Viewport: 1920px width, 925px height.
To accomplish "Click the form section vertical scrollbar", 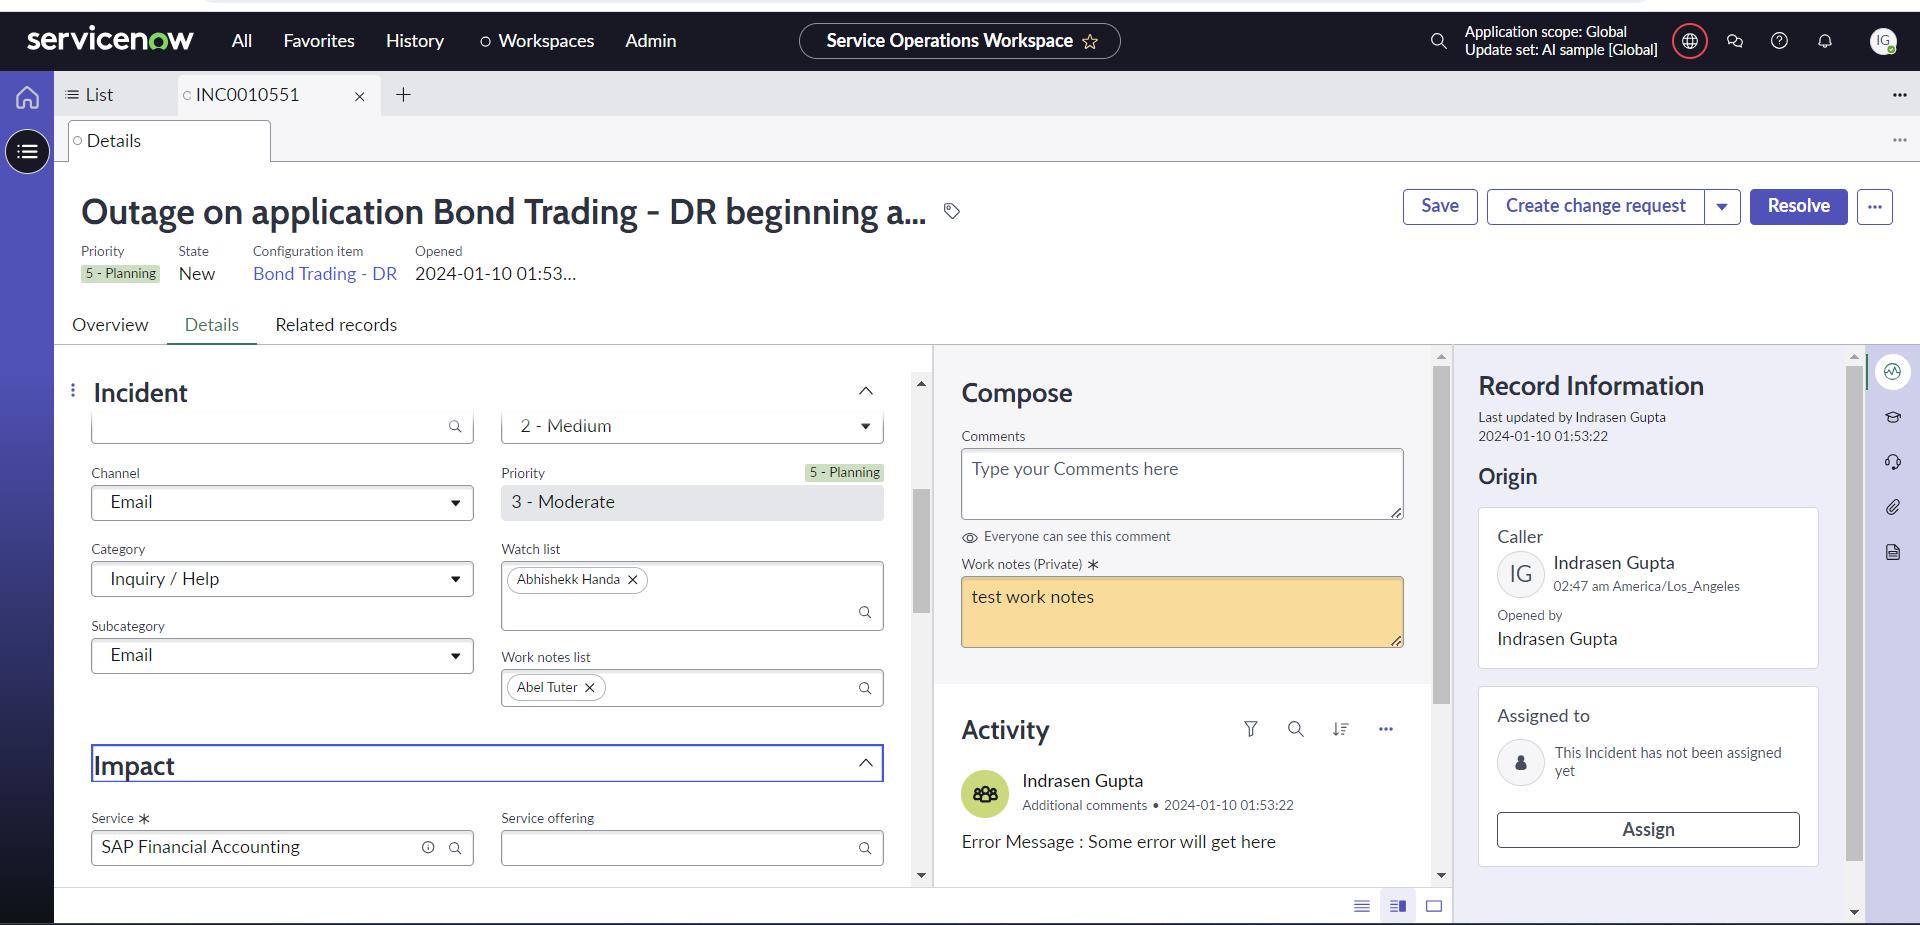I will pyautogui.click(x=921, y=551).
